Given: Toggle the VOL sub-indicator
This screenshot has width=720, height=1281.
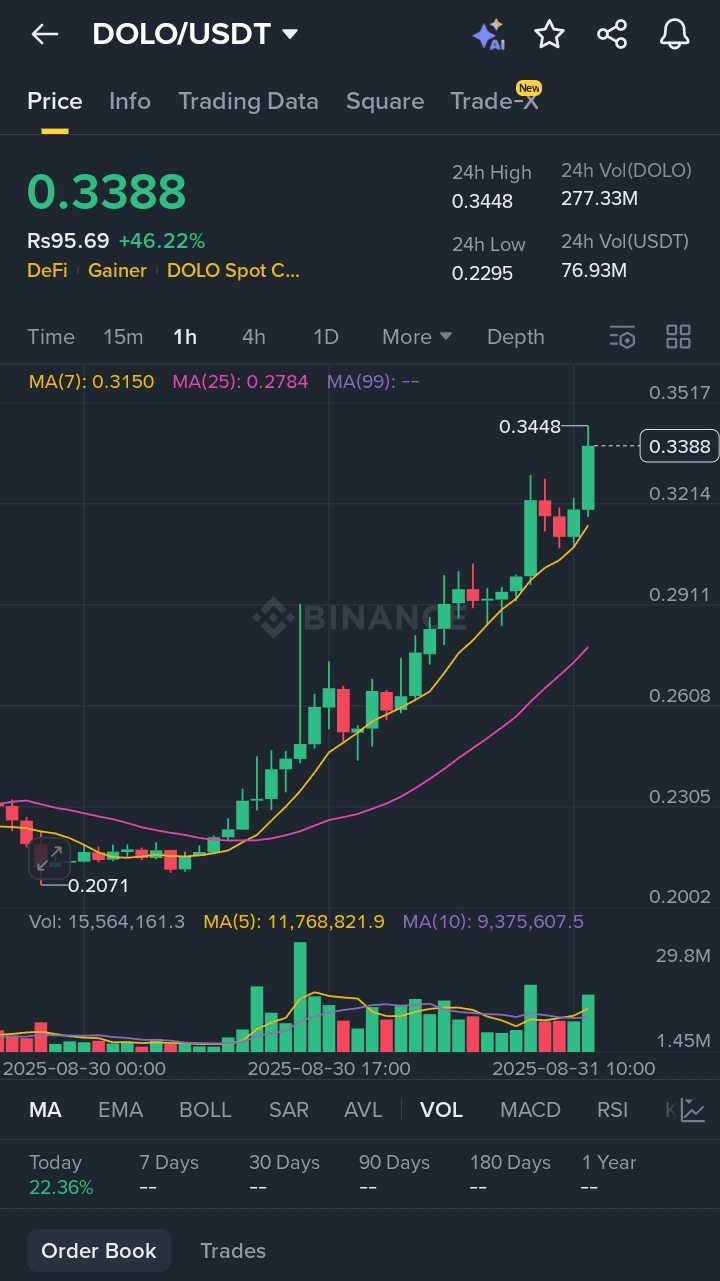Looking at the screenshot, I should pyautogui.click(x=441, y=1110).
